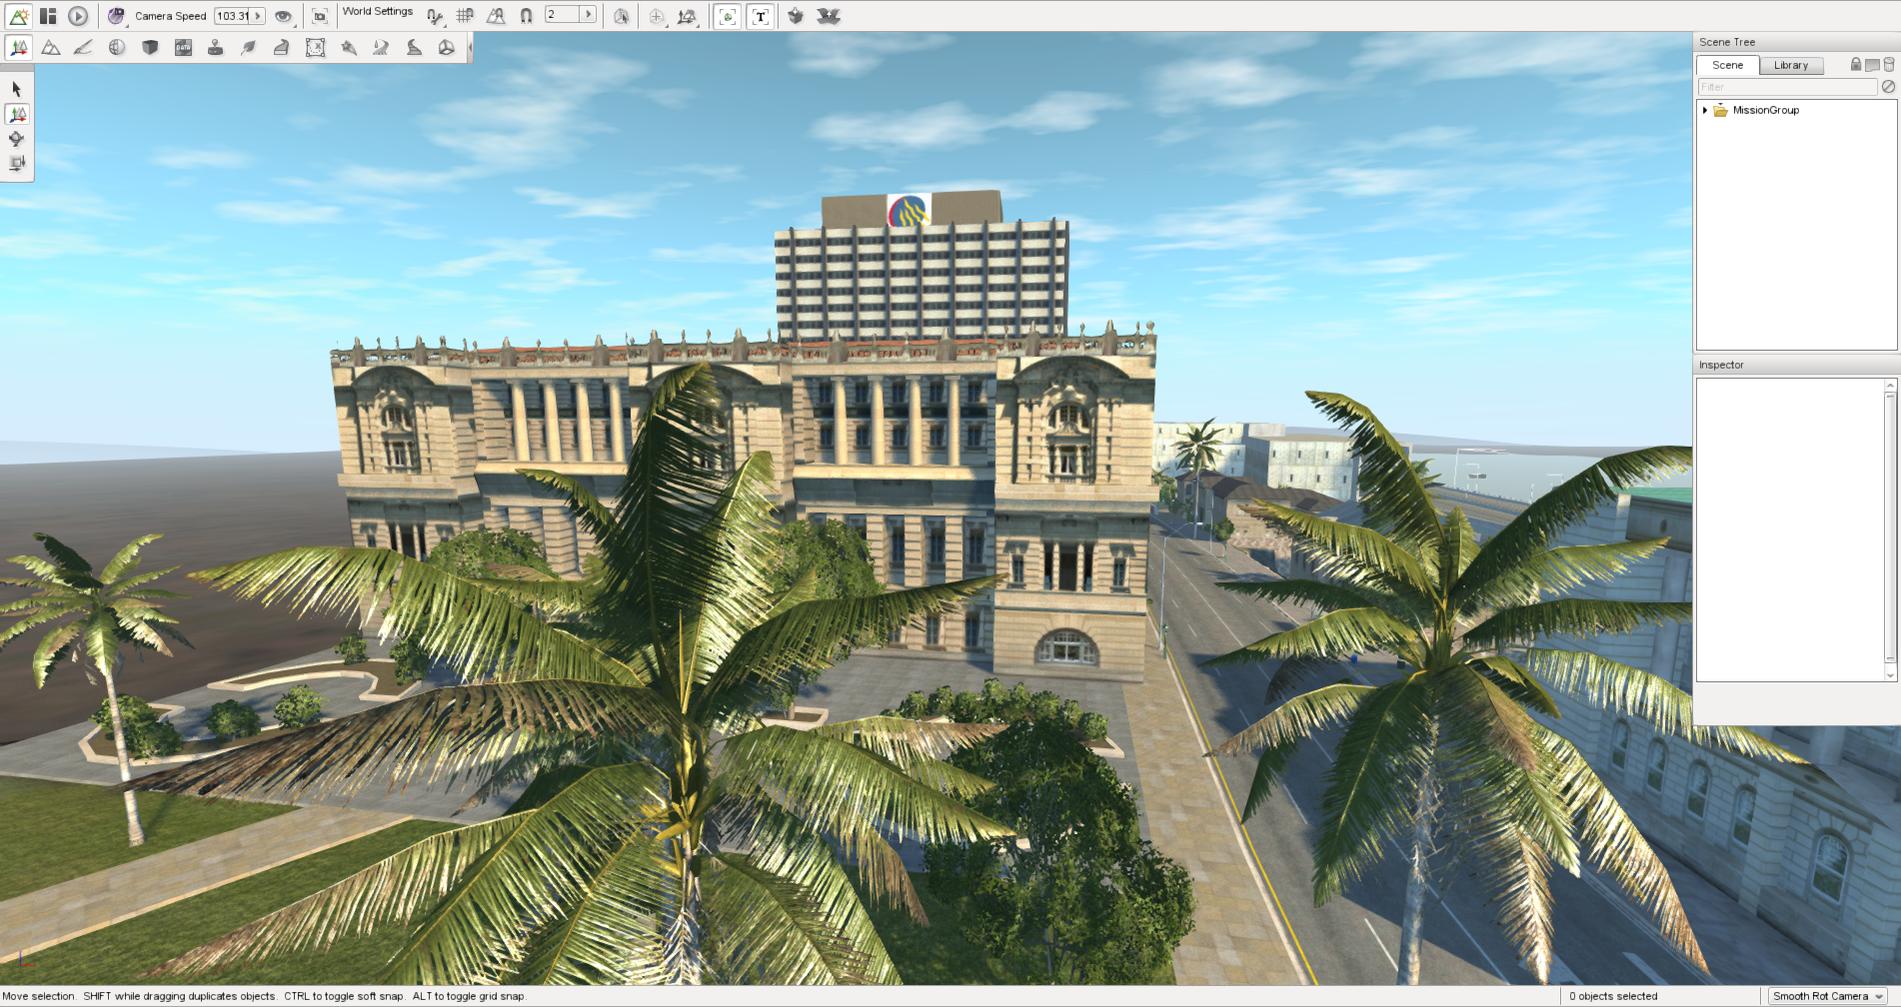
Task: Toggle snap to terrain
Action: point(496,16)
